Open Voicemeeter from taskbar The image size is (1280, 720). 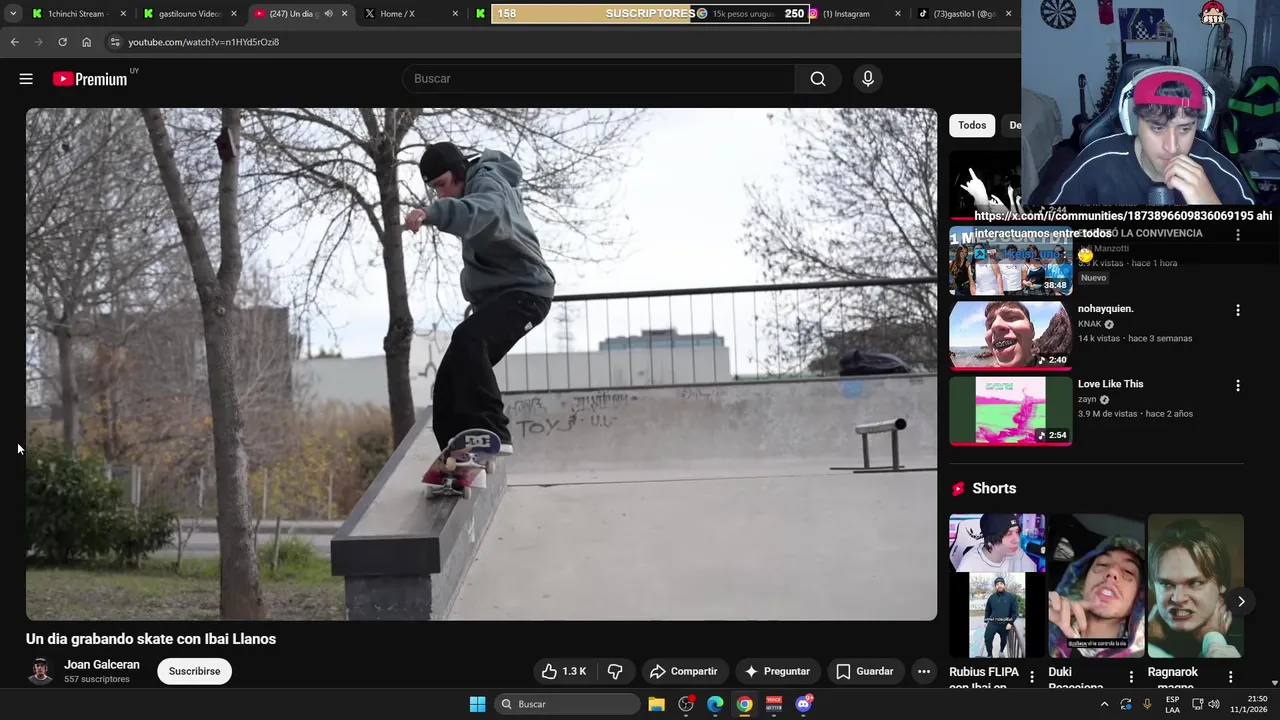pyautogui.click(x=773, y=704)
